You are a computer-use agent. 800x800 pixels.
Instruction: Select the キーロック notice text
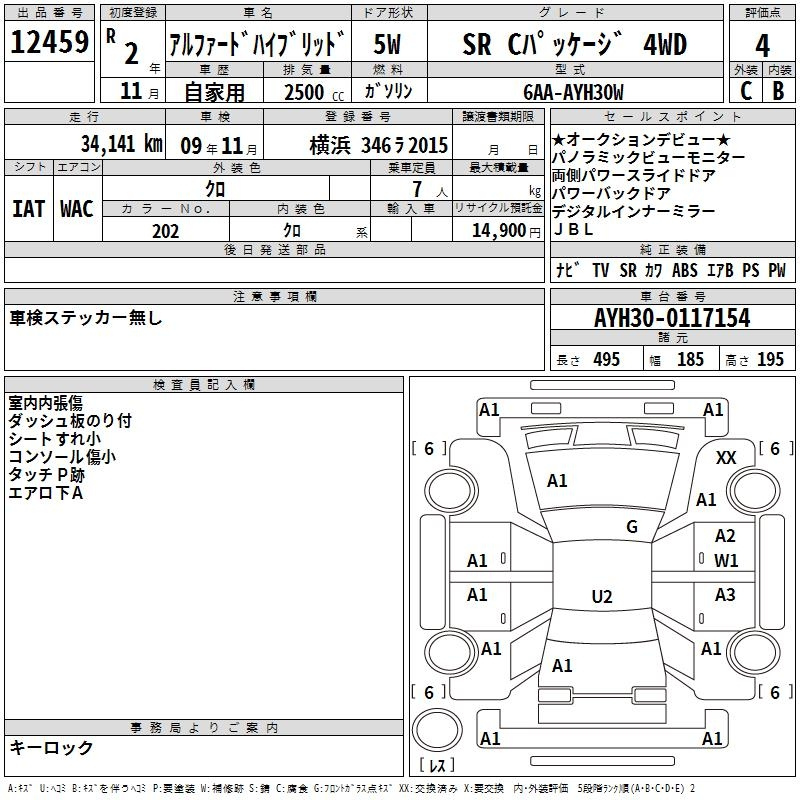tap(51, 748)
